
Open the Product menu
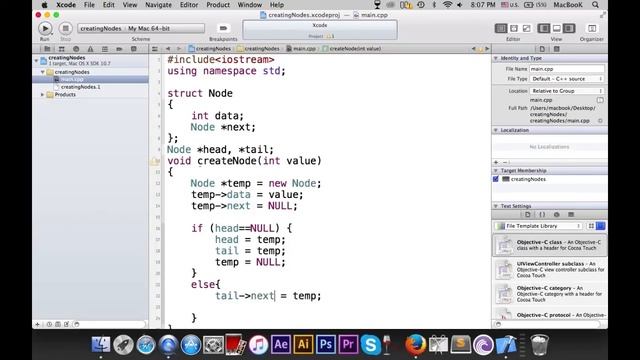[x=218, y=5]
